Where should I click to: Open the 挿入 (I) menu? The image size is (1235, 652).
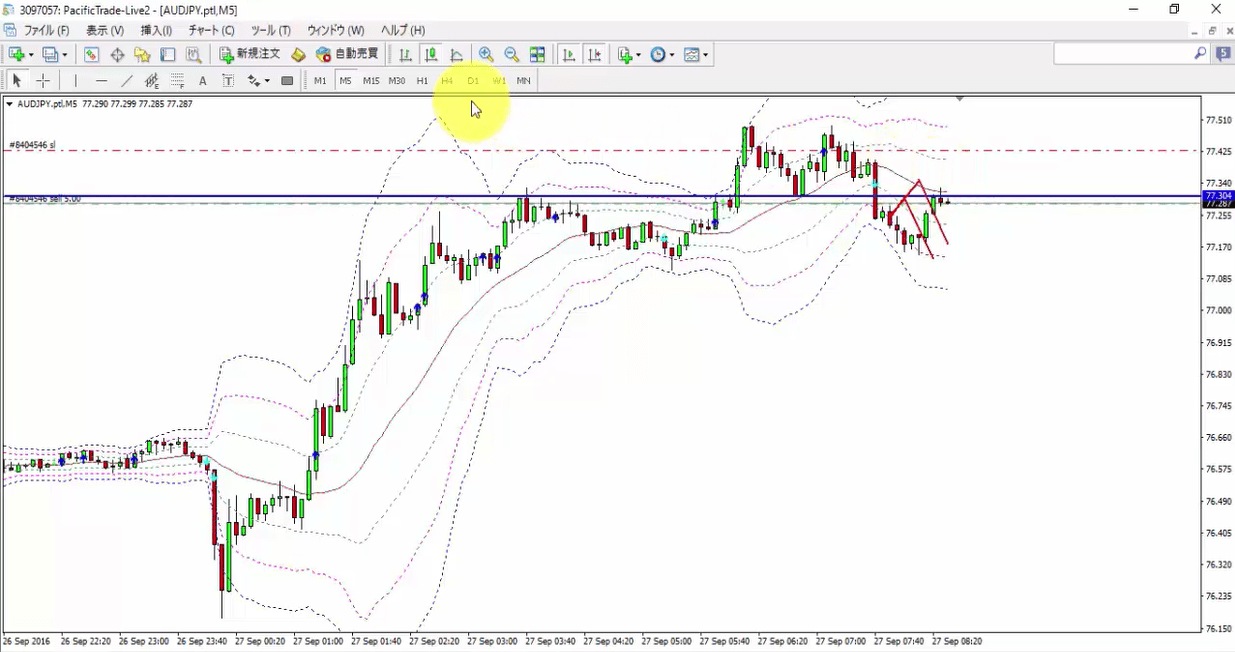(x=156, y=31)
